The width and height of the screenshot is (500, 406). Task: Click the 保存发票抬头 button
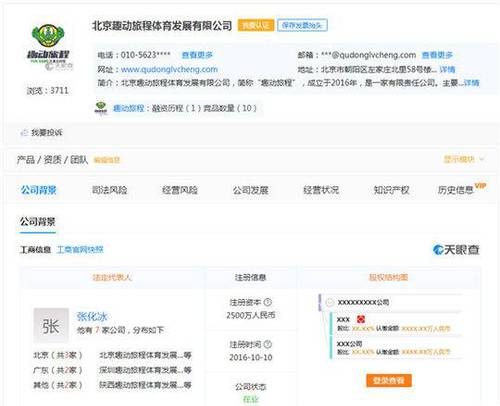302,25
